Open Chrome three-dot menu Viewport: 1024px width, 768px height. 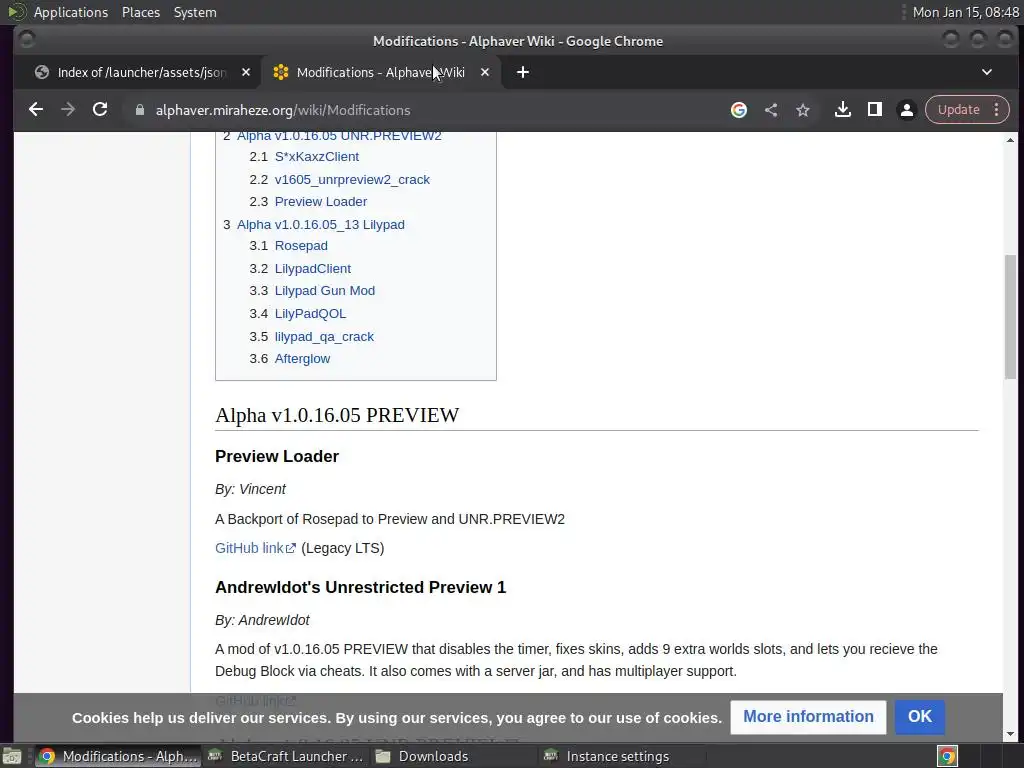[x=997, y=110]
